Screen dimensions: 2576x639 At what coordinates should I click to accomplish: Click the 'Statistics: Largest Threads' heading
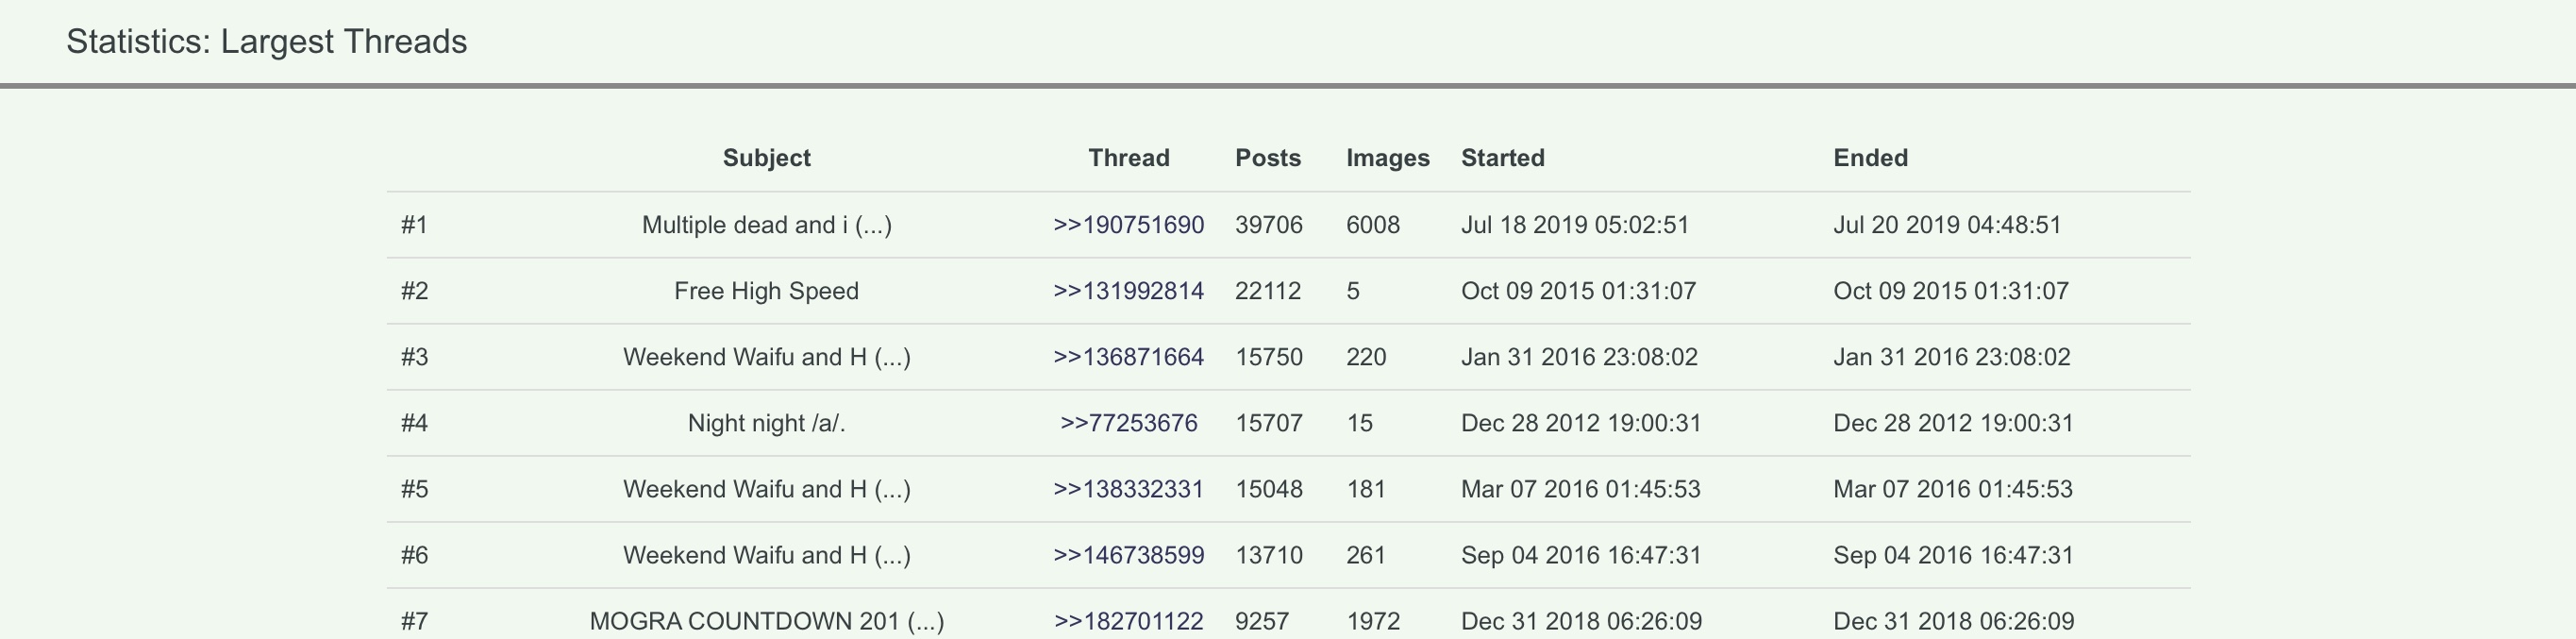(x=267, y=42)
